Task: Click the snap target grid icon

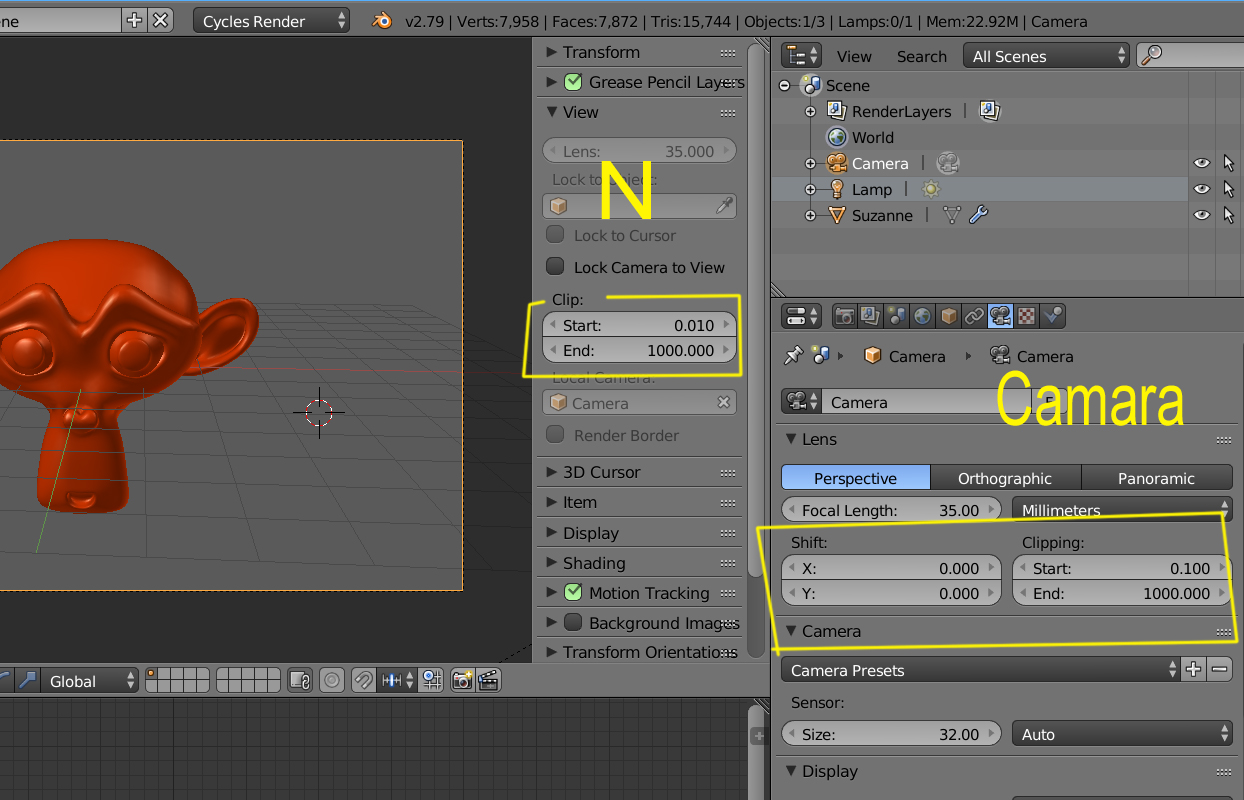Action: tap(432, 681)
